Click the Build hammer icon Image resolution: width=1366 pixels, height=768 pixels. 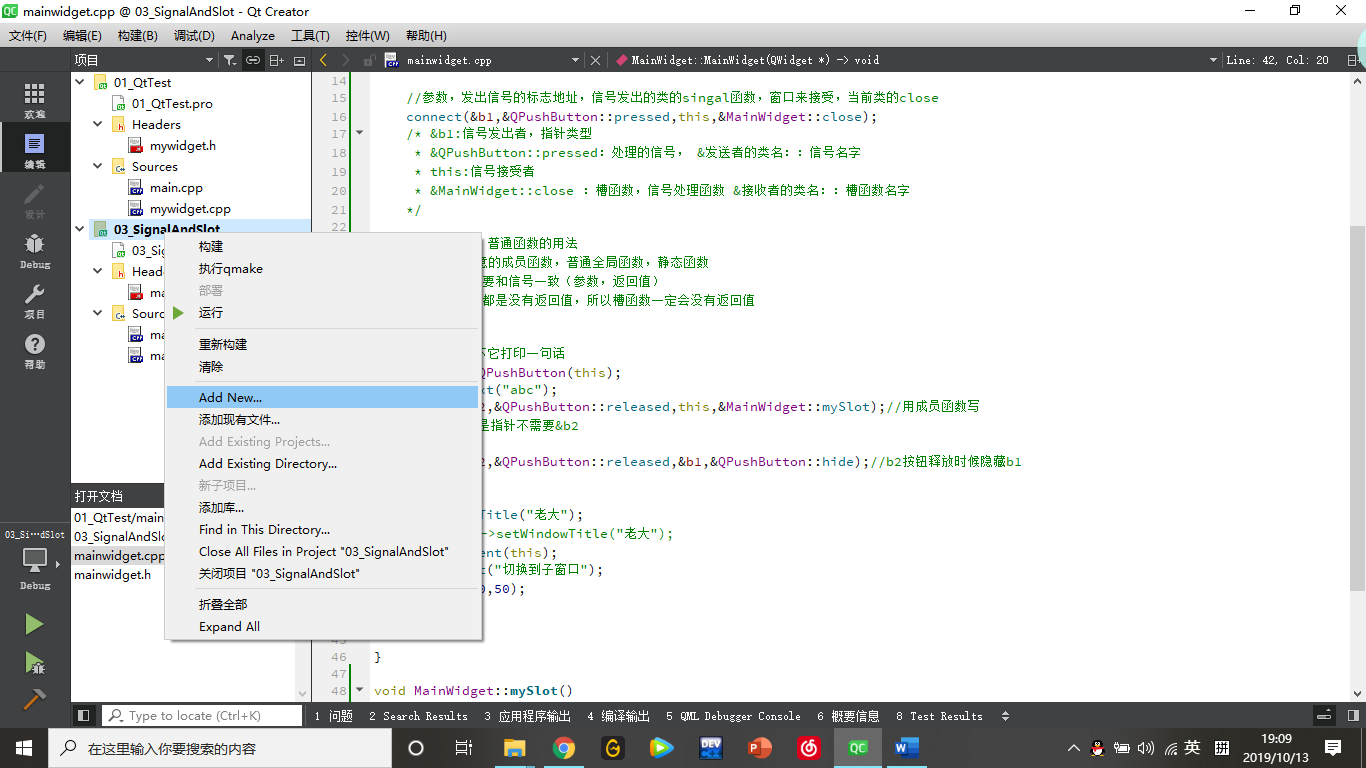(34, 699)
